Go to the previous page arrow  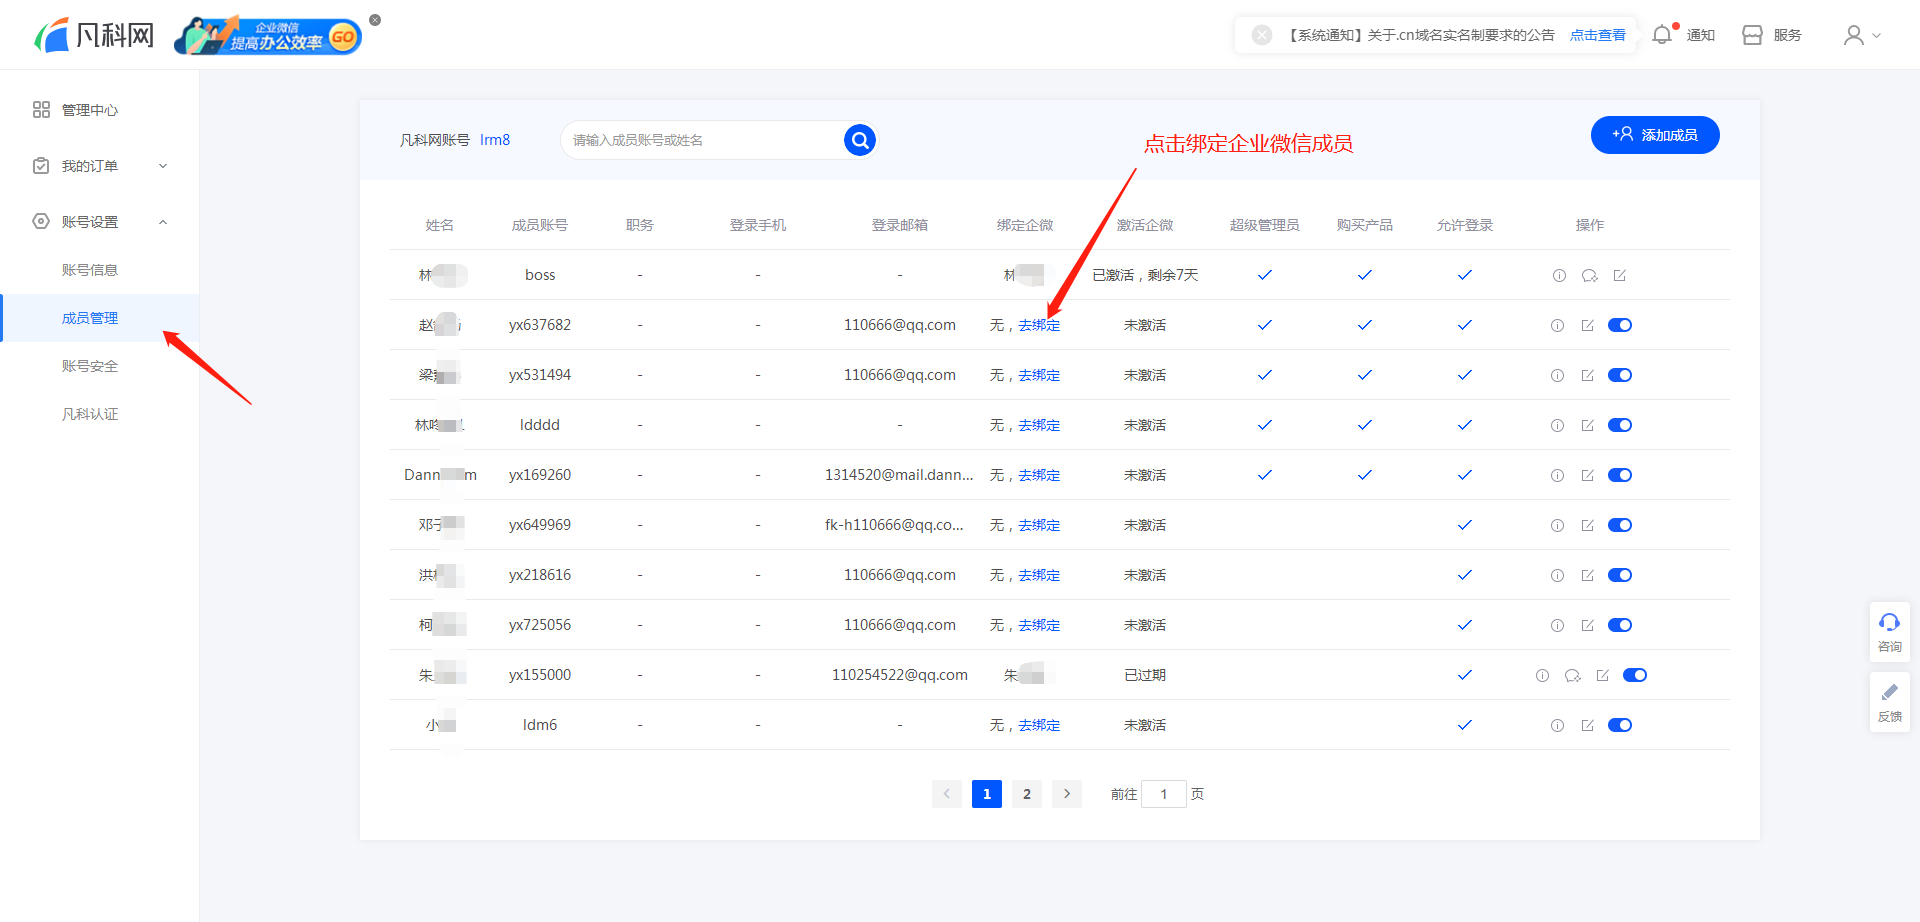pyautogui.click(x=947, y=794)
